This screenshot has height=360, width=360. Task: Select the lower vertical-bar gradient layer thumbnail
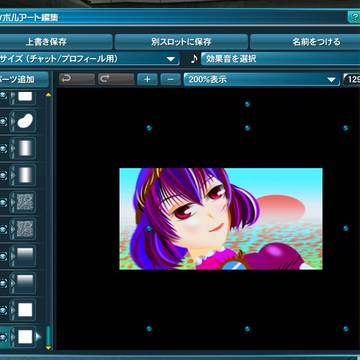(x=25, y=175)
